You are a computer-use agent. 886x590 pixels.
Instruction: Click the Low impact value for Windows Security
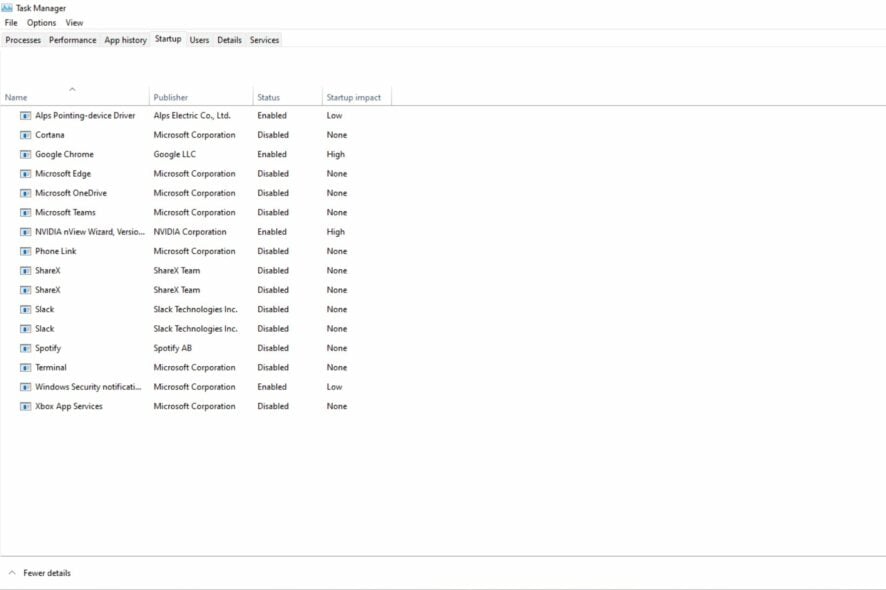[x=335, y=387]
